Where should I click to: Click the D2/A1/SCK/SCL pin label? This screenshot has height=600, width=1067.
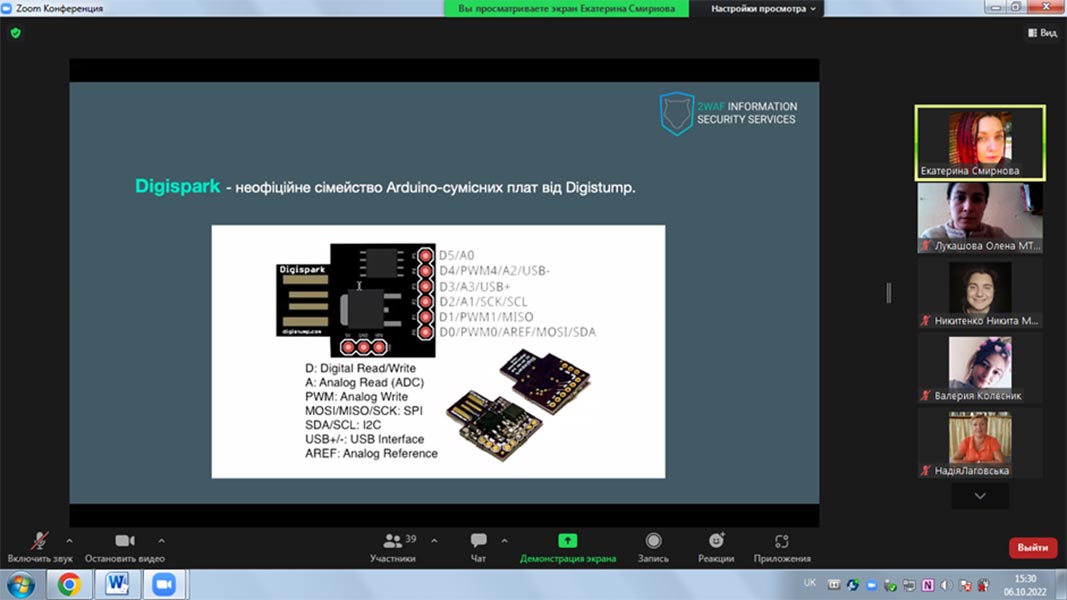pos(483,301)
